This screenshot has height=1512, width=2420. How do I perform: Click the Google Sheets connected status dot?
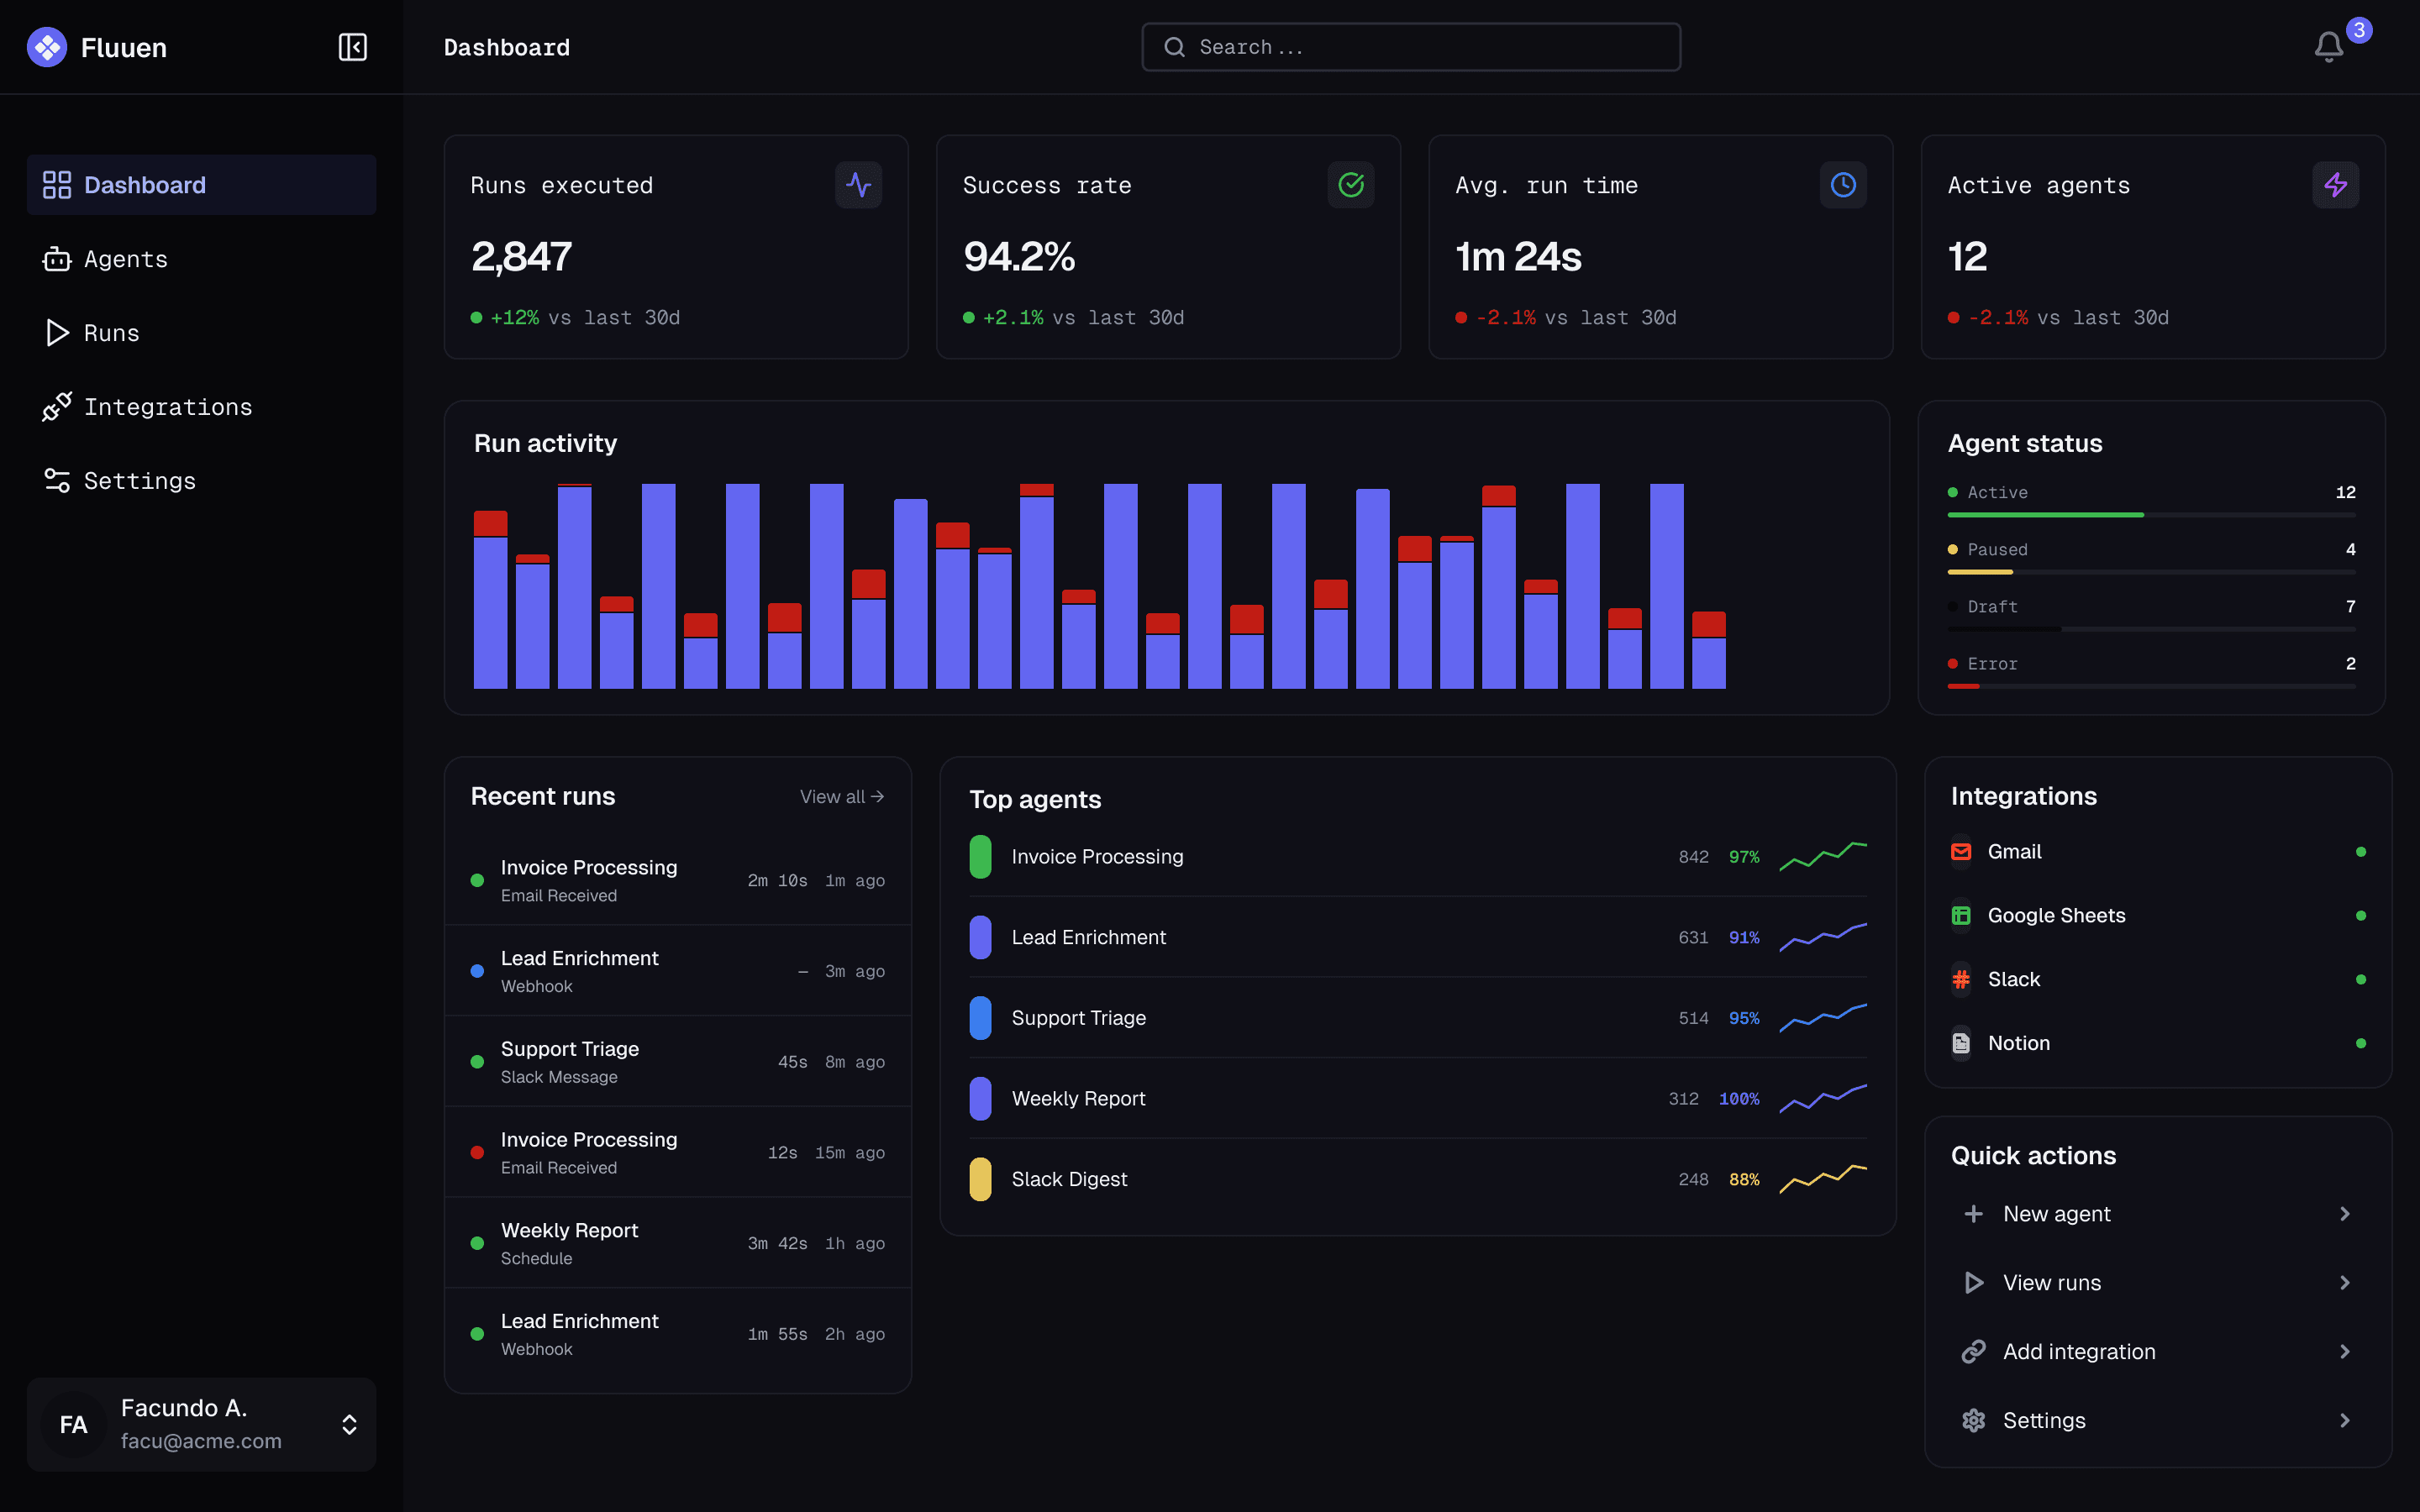[2360, 916]
